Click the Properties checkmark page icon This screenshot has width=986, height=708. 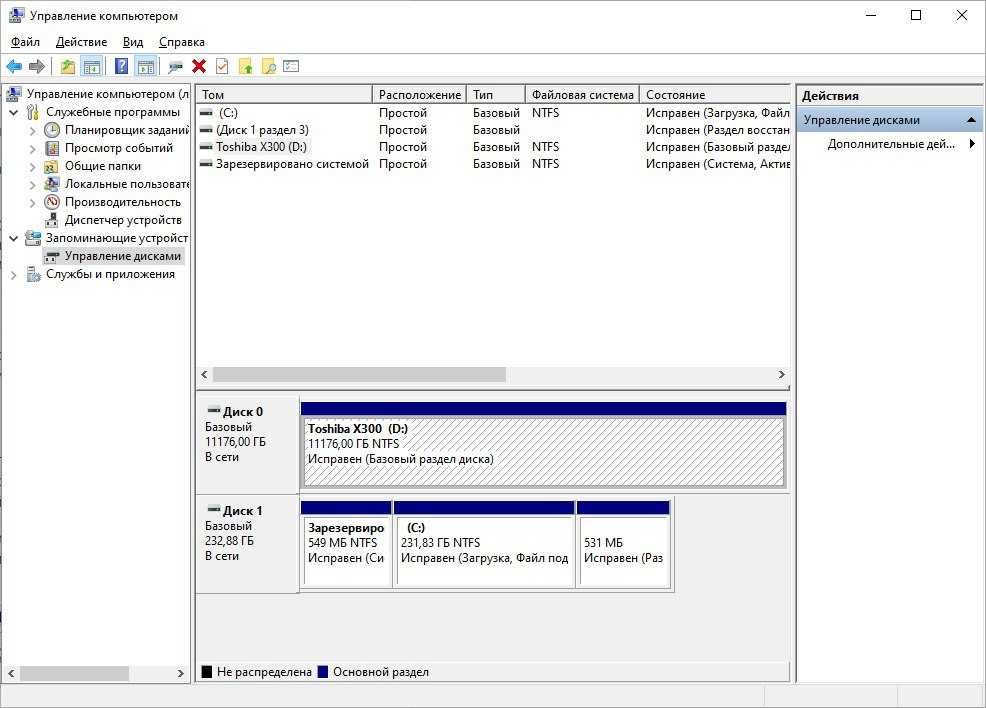[222, 67]
